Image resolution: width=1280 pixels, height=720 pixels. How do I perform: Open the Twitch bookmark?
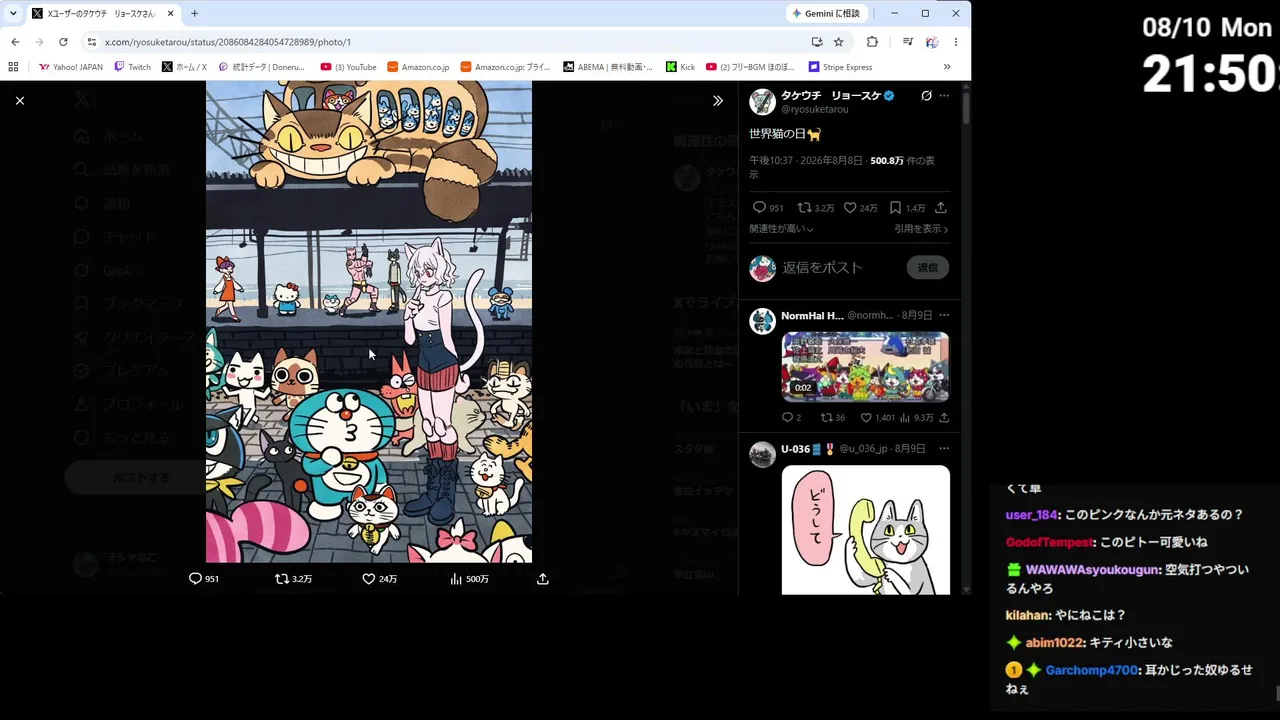(x=133, y=67)
